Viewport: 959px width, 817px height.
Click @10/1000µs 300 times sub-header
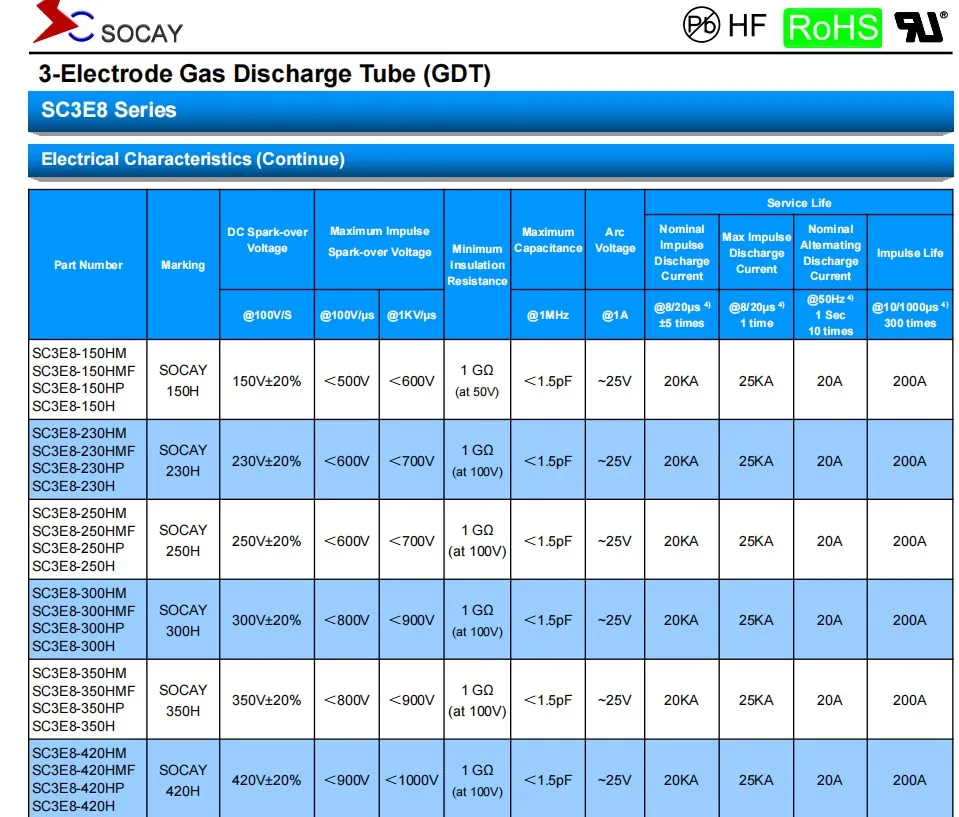click(x=909, y=314)
